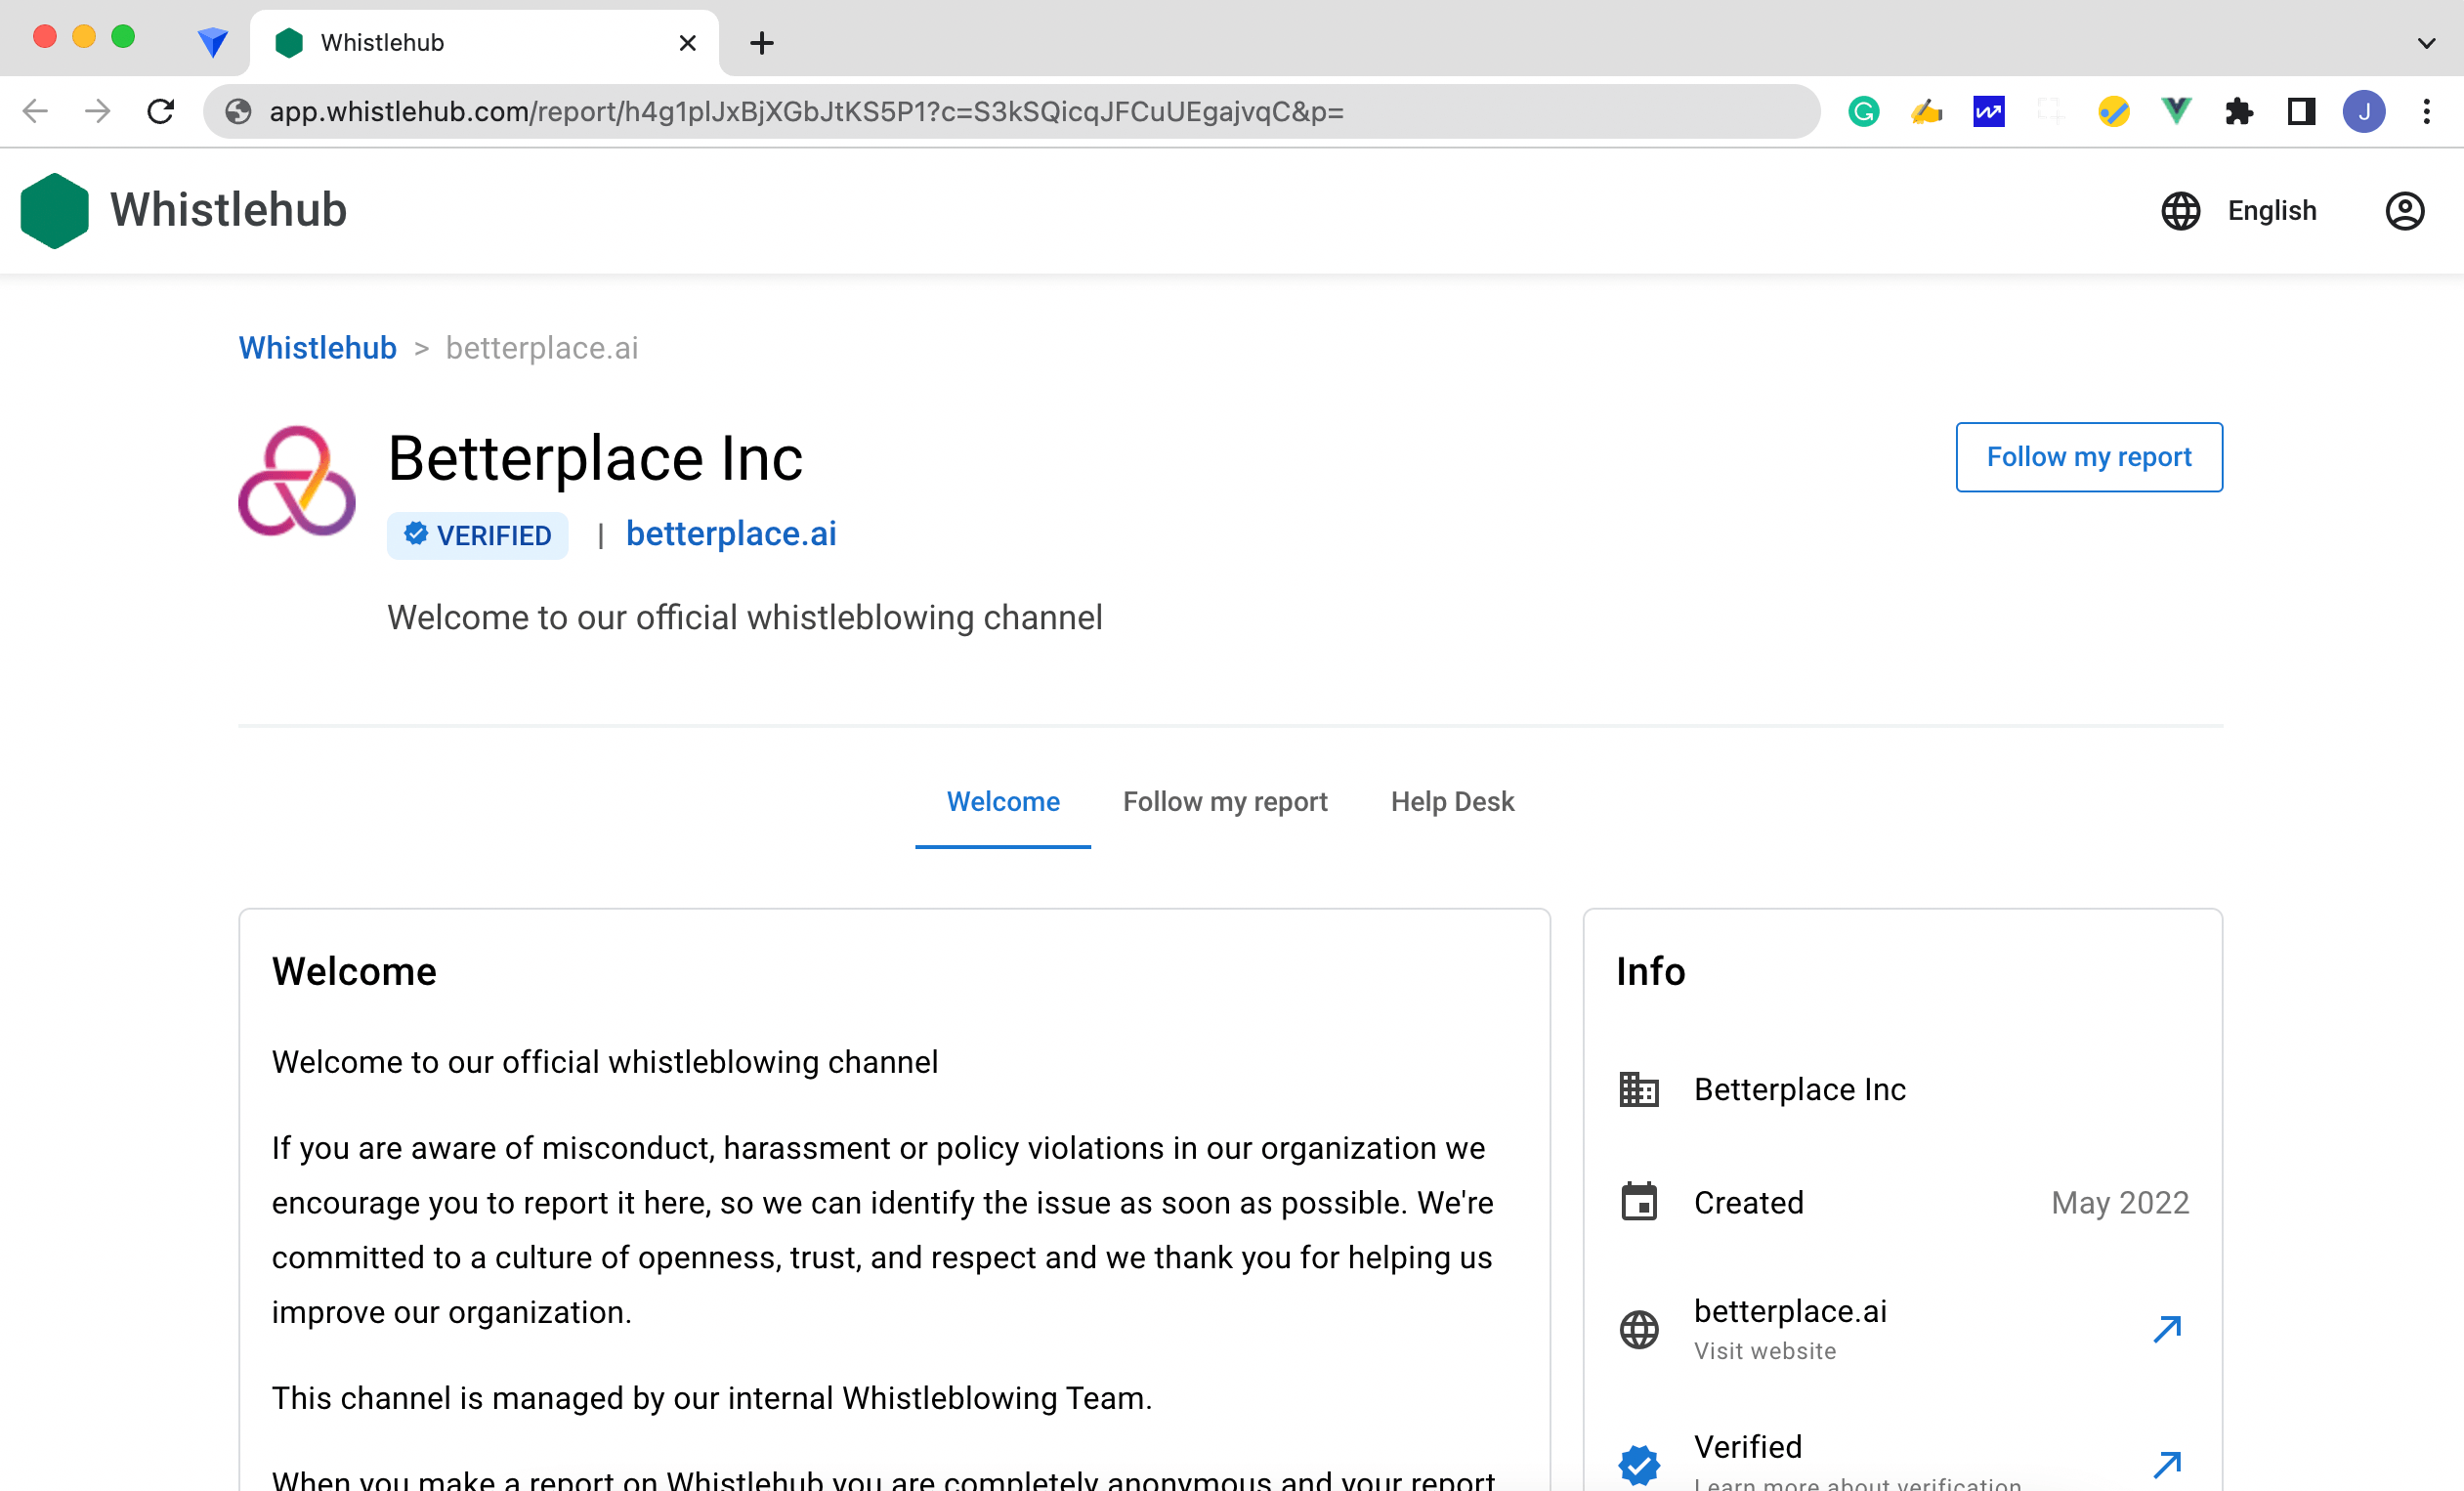Click the building icon beside Betterplace Inc in Info
The height and width of the screenshot is (1491, 2464).
1639,1090
